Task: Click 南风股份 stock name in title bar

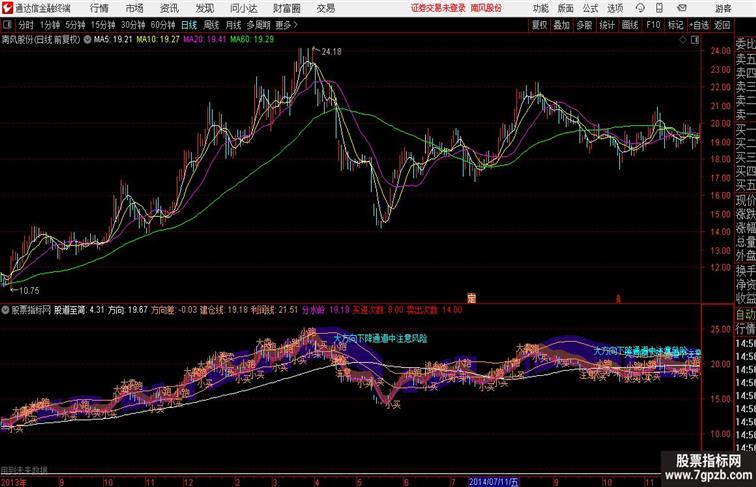Action: (x=486, y=8)
